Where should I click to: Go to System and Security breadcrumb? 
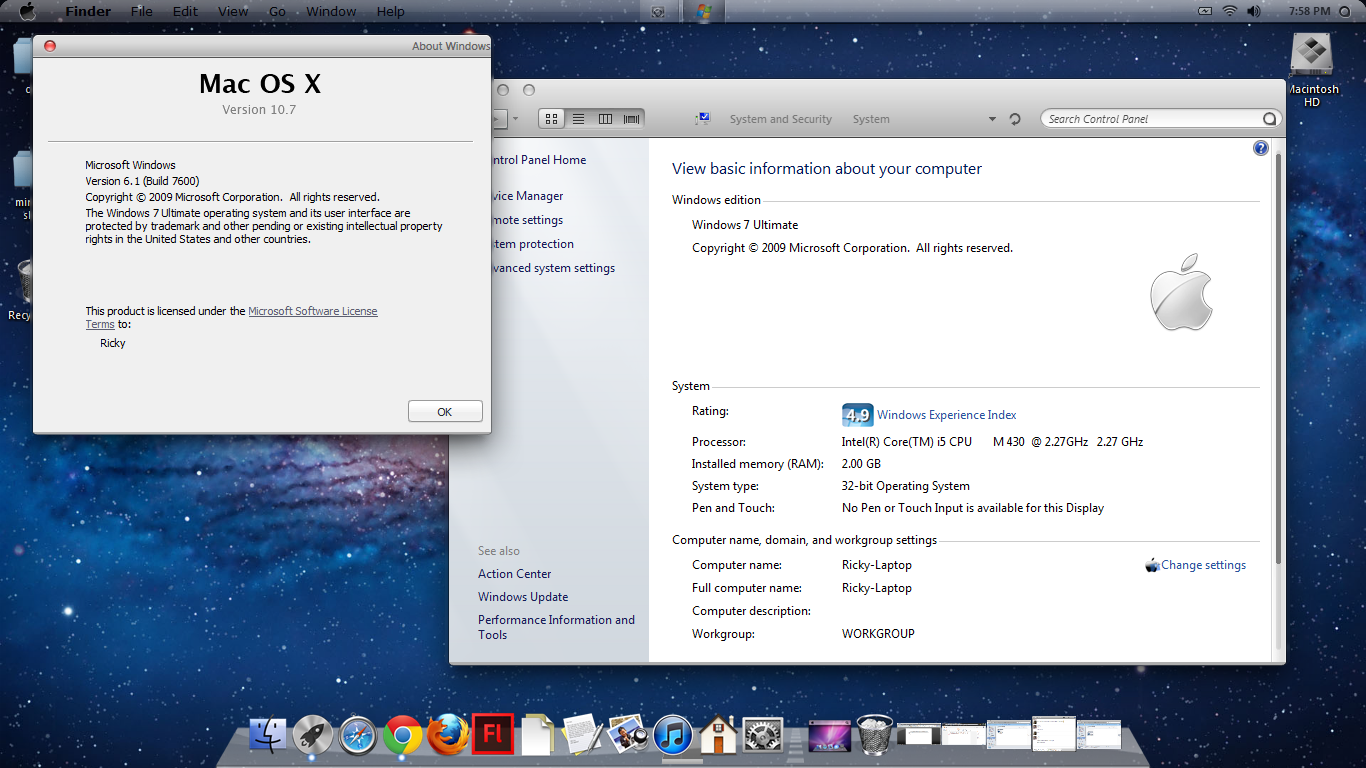coord(781,119)
